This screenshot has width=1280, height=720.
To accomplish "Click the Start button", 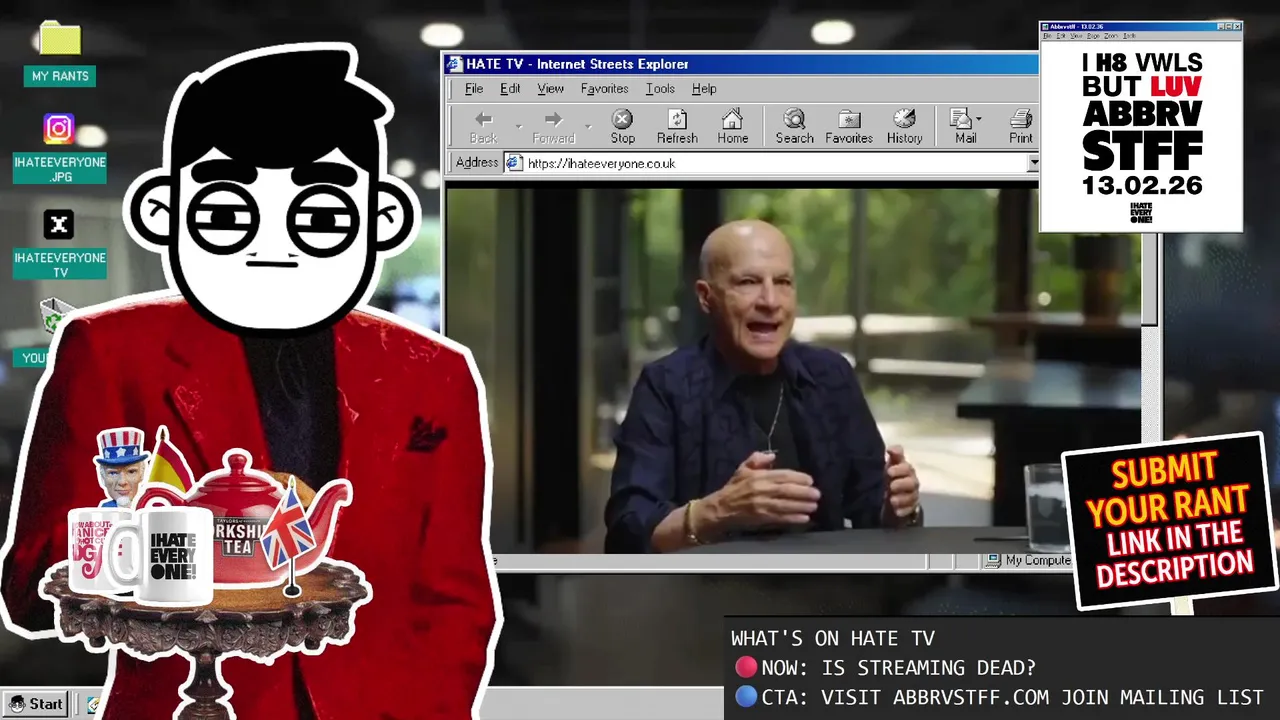I will tap(36, 704).
